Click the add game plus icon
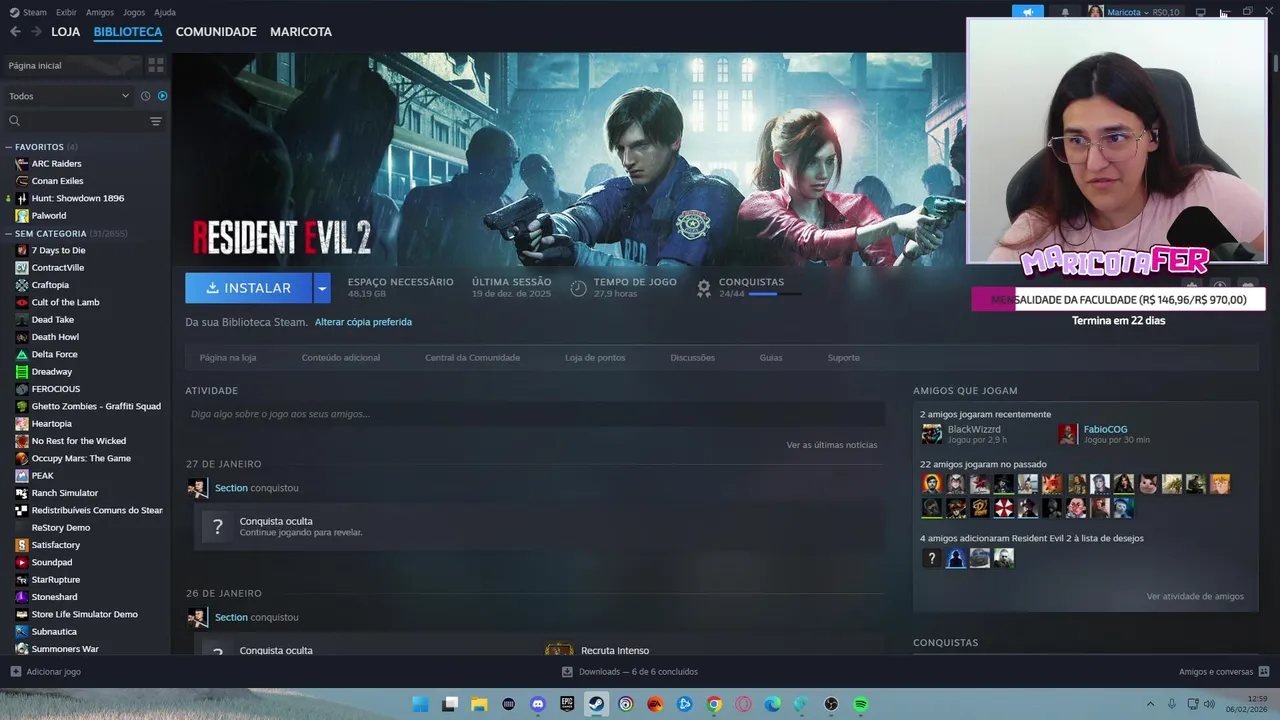The height and width of the screenshot is (720, 1280). [15, 671]
